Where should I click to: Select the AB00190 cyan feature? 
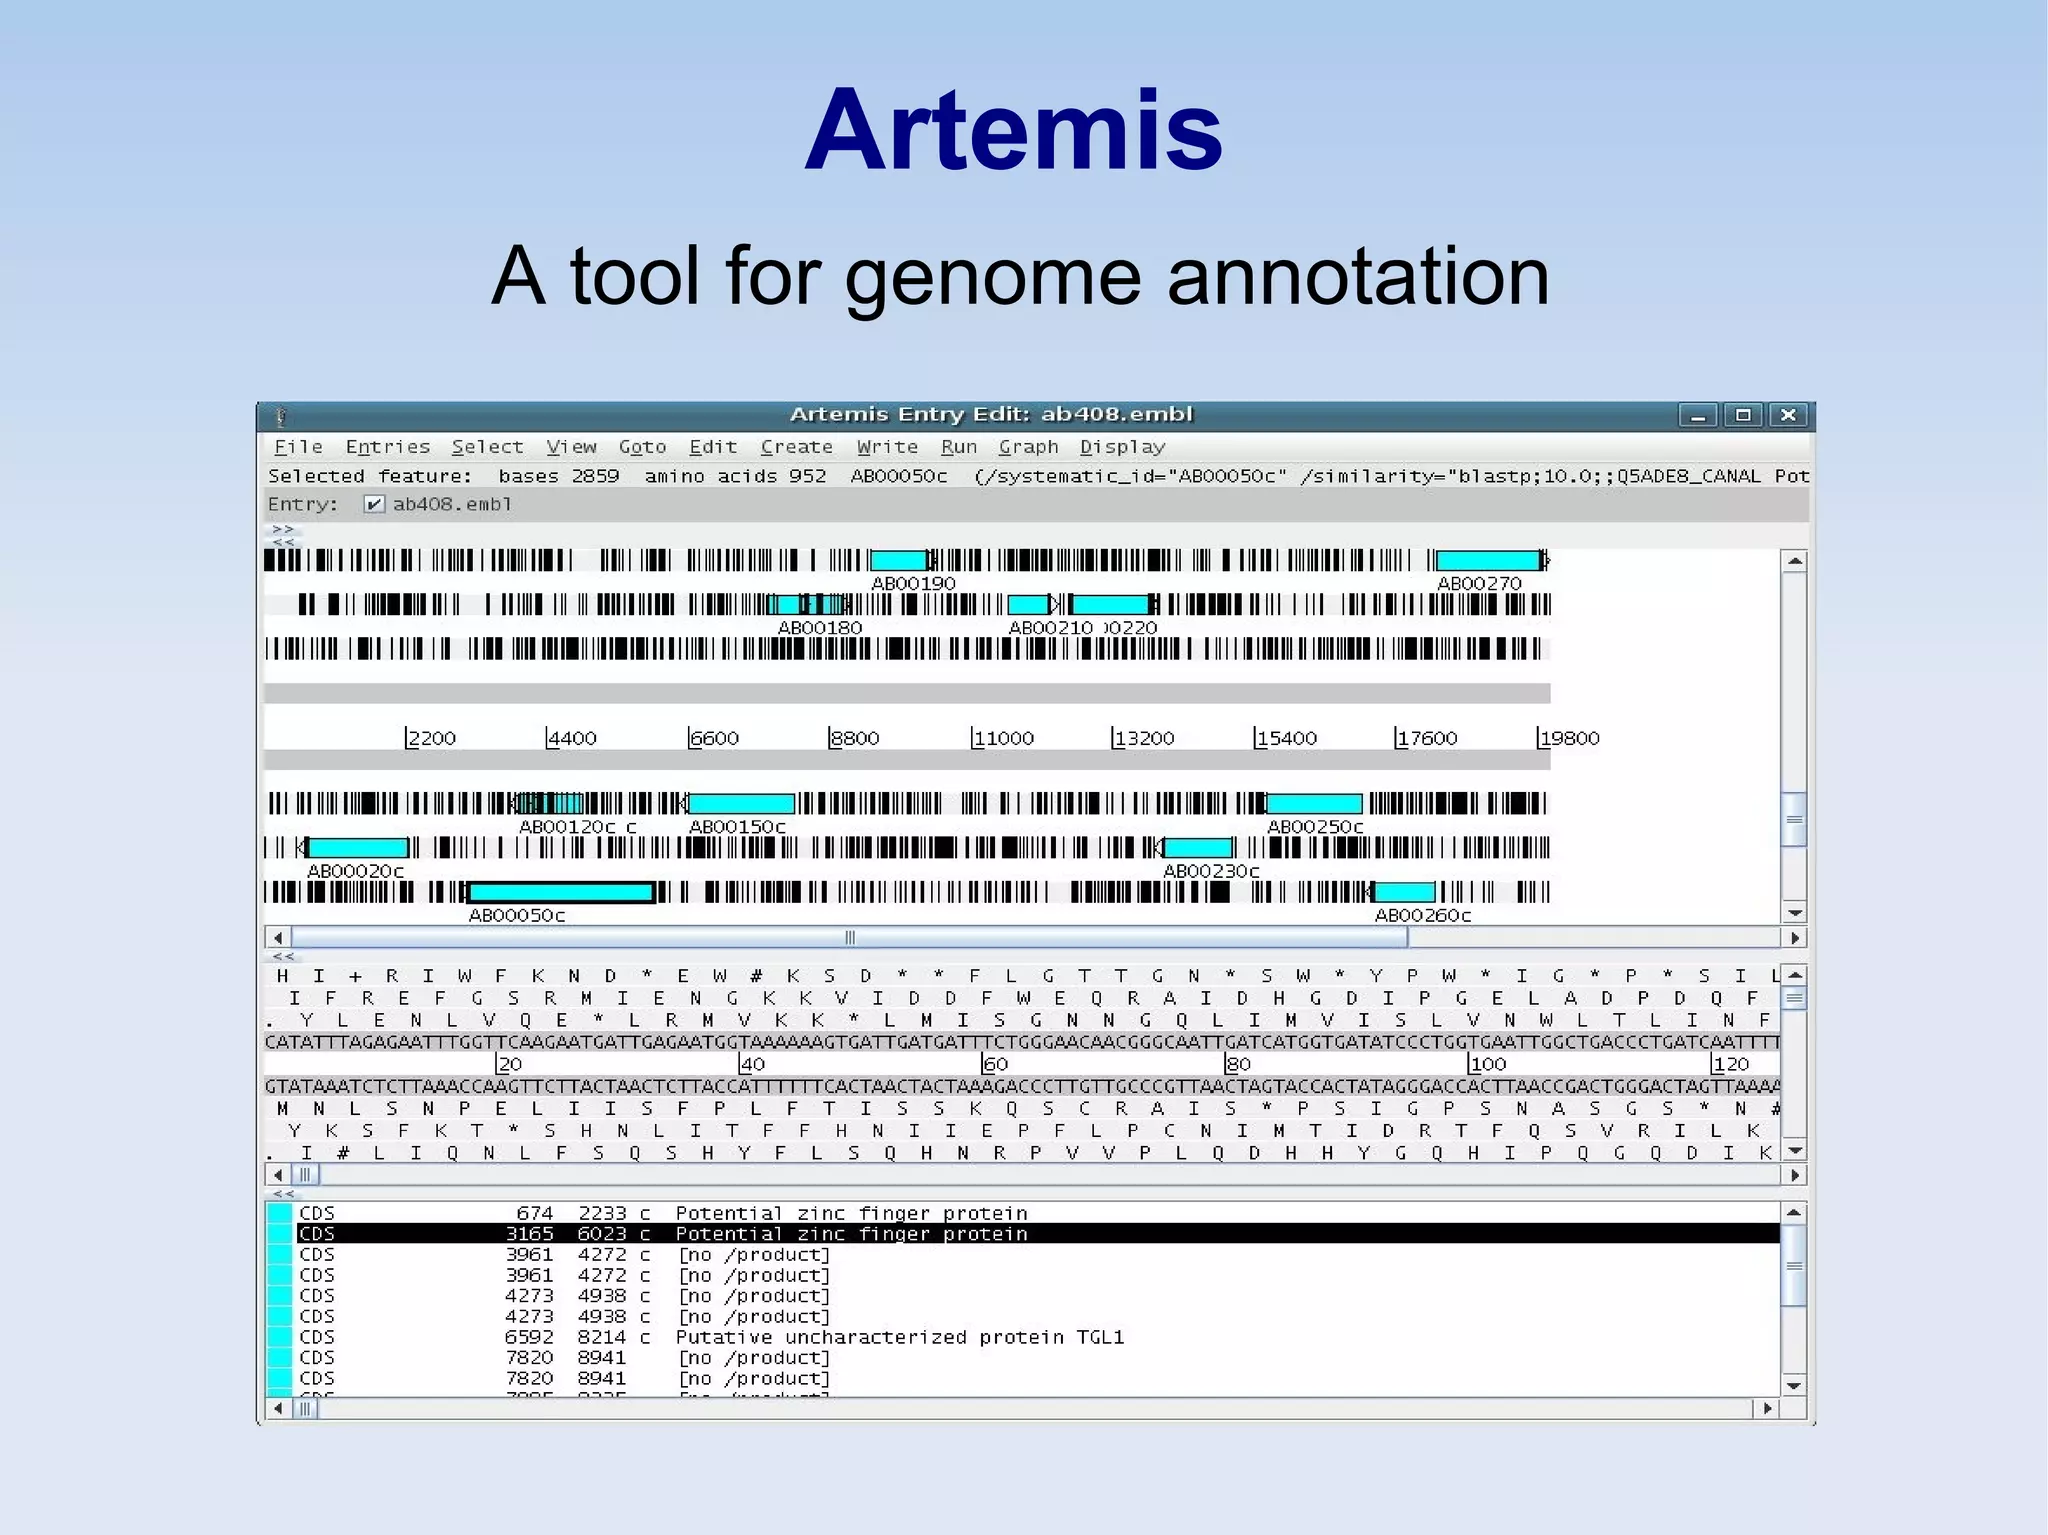[x=898, y=560]
